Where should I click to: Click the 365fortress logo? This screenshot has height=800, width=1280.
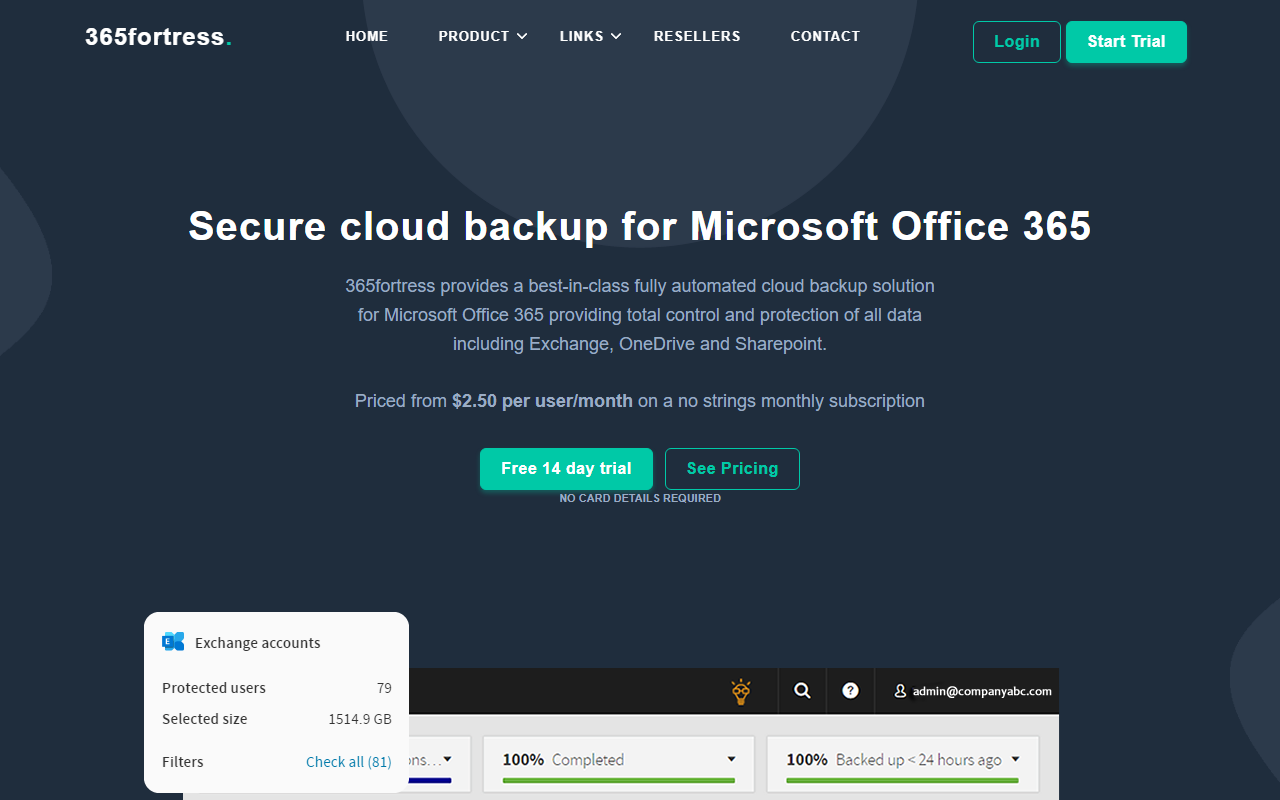tap(158, 37)
